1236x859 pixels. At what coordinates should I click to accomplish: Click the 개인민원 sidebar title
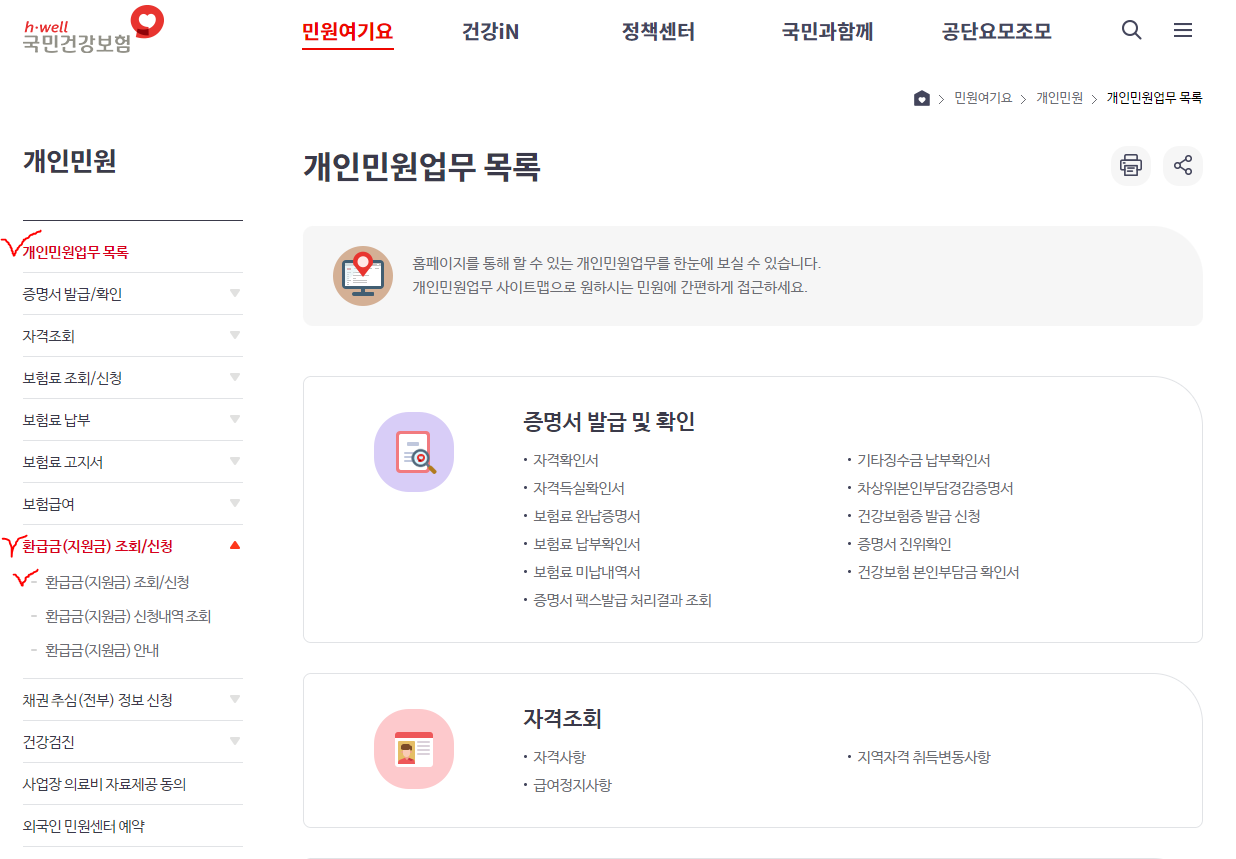tap(70, 161)
